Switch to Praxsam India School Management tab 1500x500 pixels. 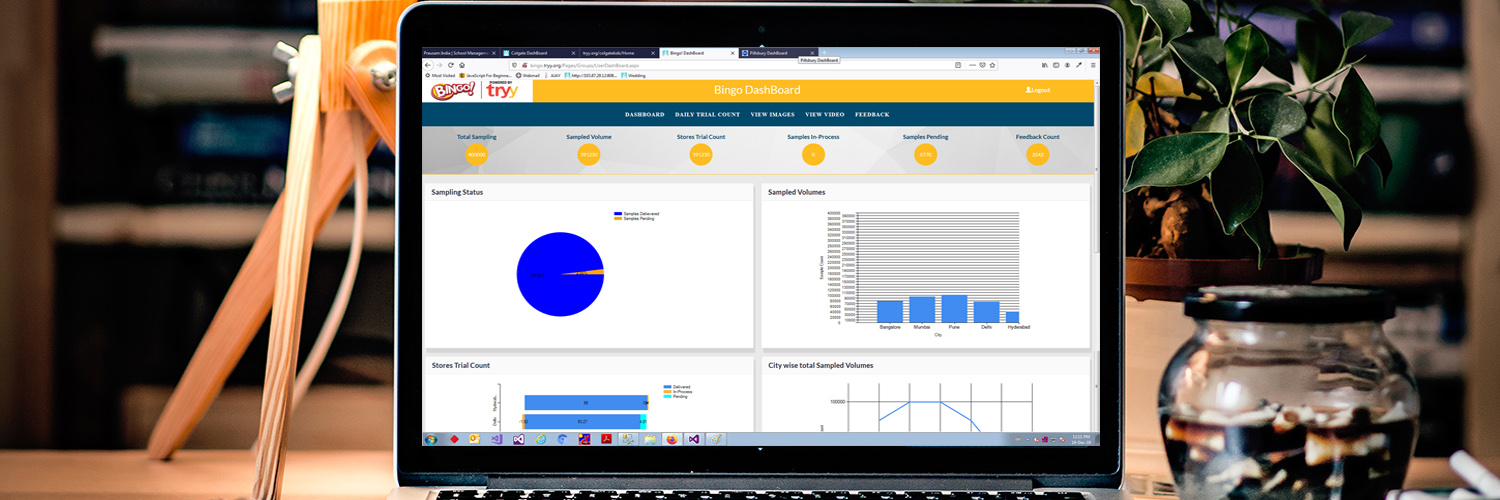(461, 52)
